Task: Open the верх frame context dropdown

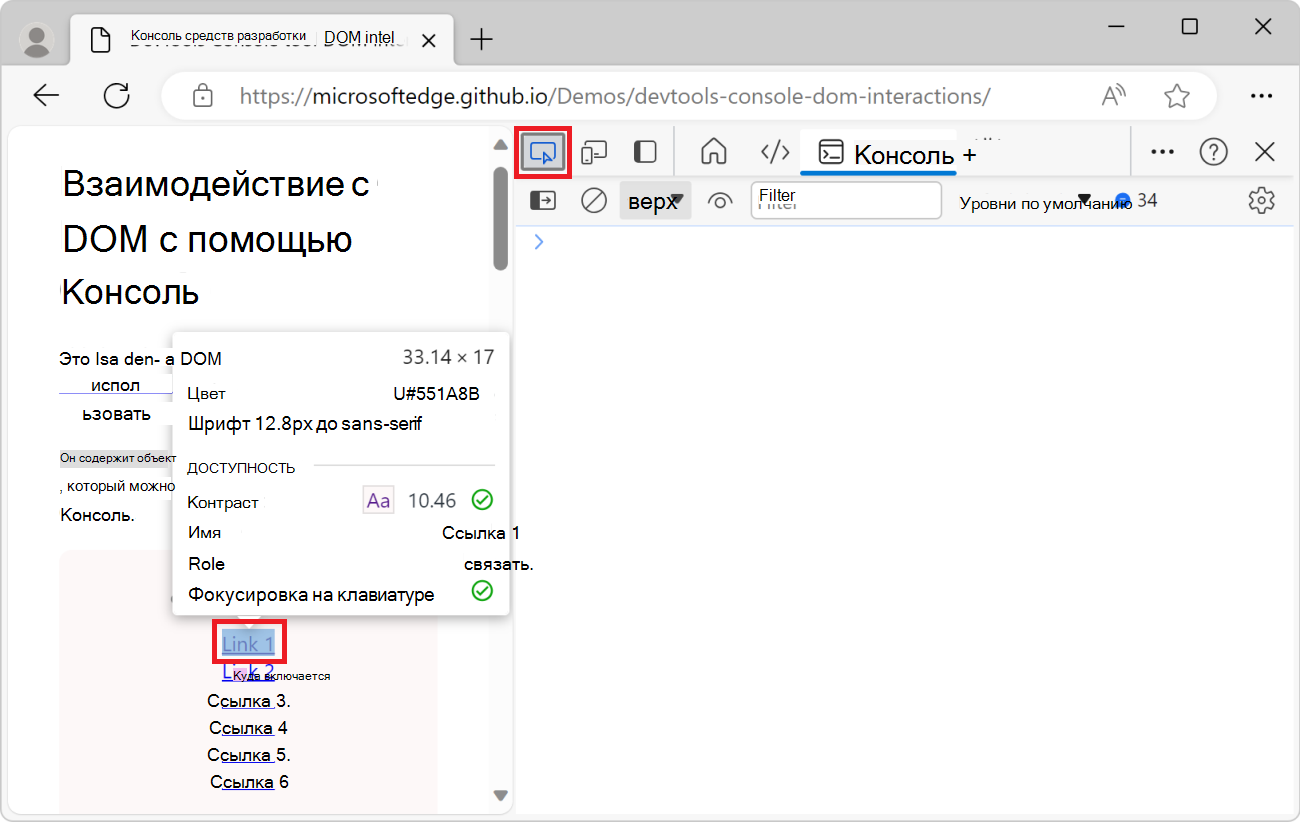Action: [655, 200]
